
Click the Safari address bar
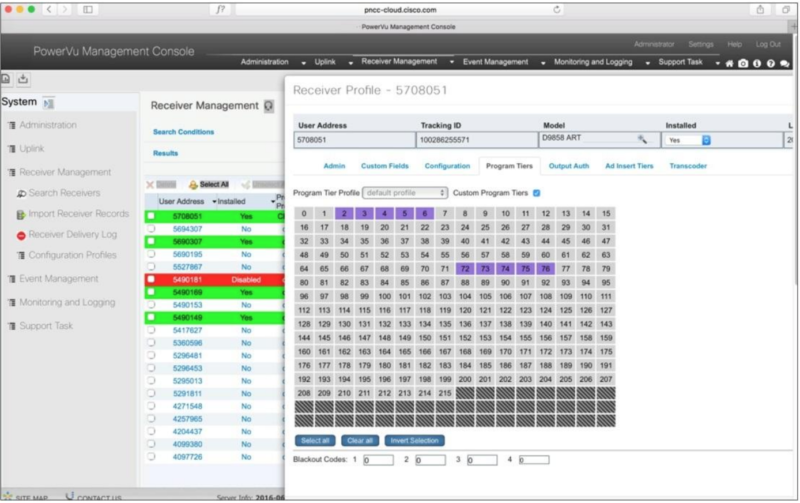click(x=400, y=10)
